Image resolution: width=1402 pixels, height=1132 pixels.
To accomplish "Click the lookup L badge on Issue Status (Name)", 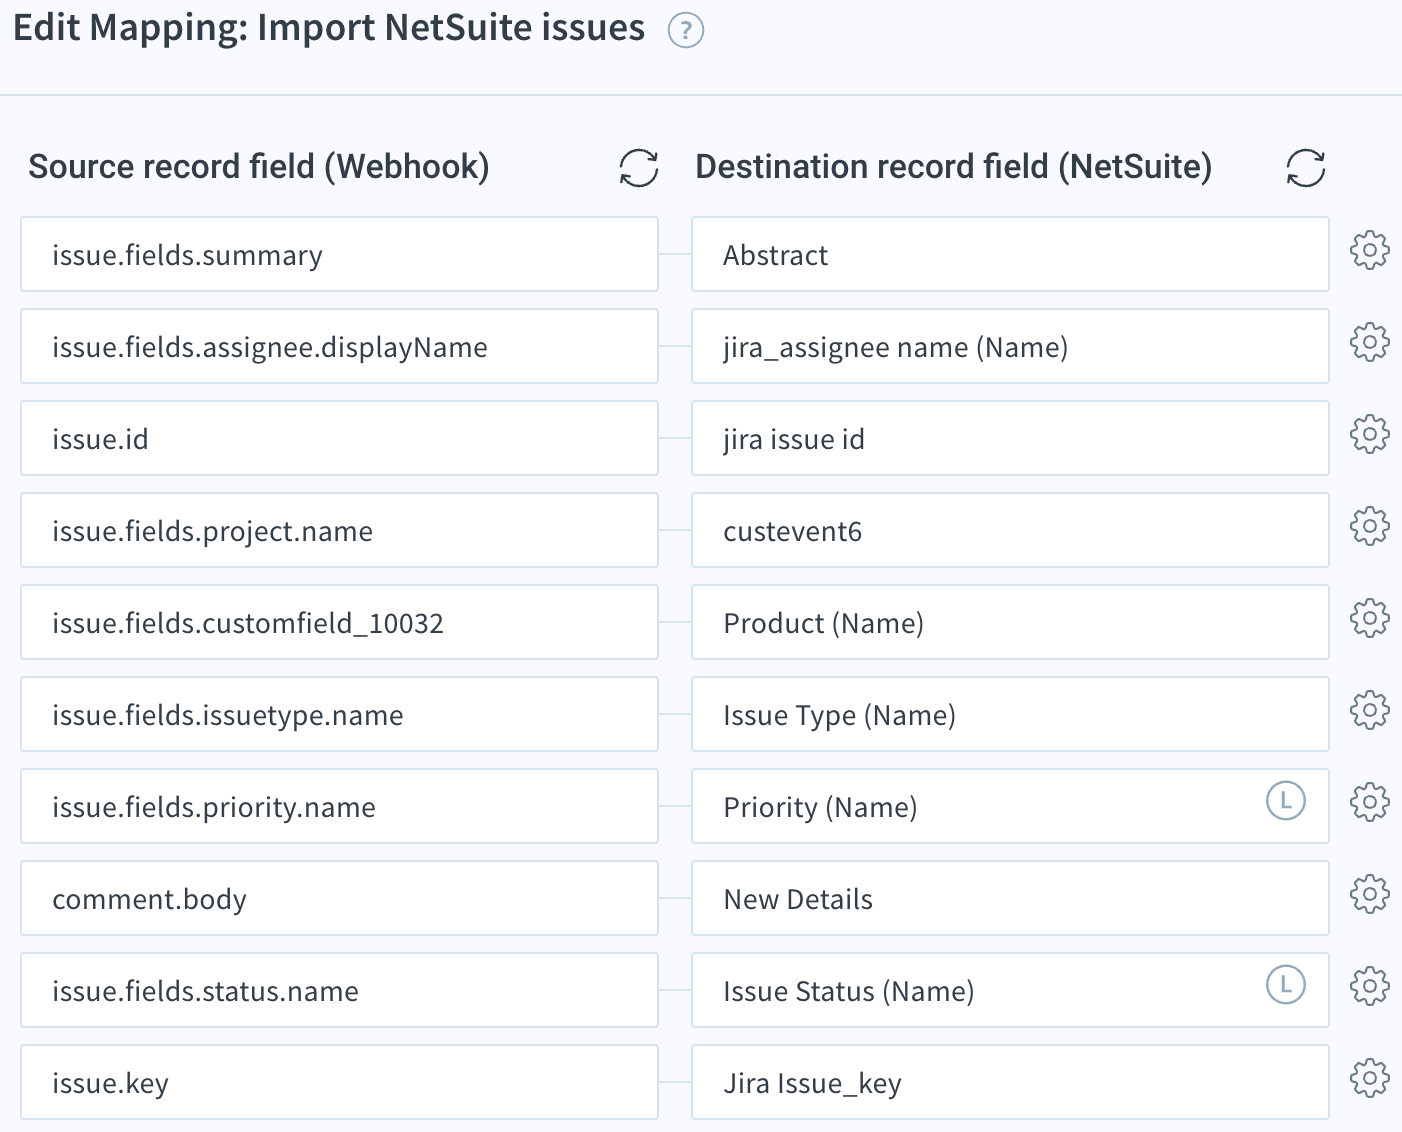I will click(1285, 984).
